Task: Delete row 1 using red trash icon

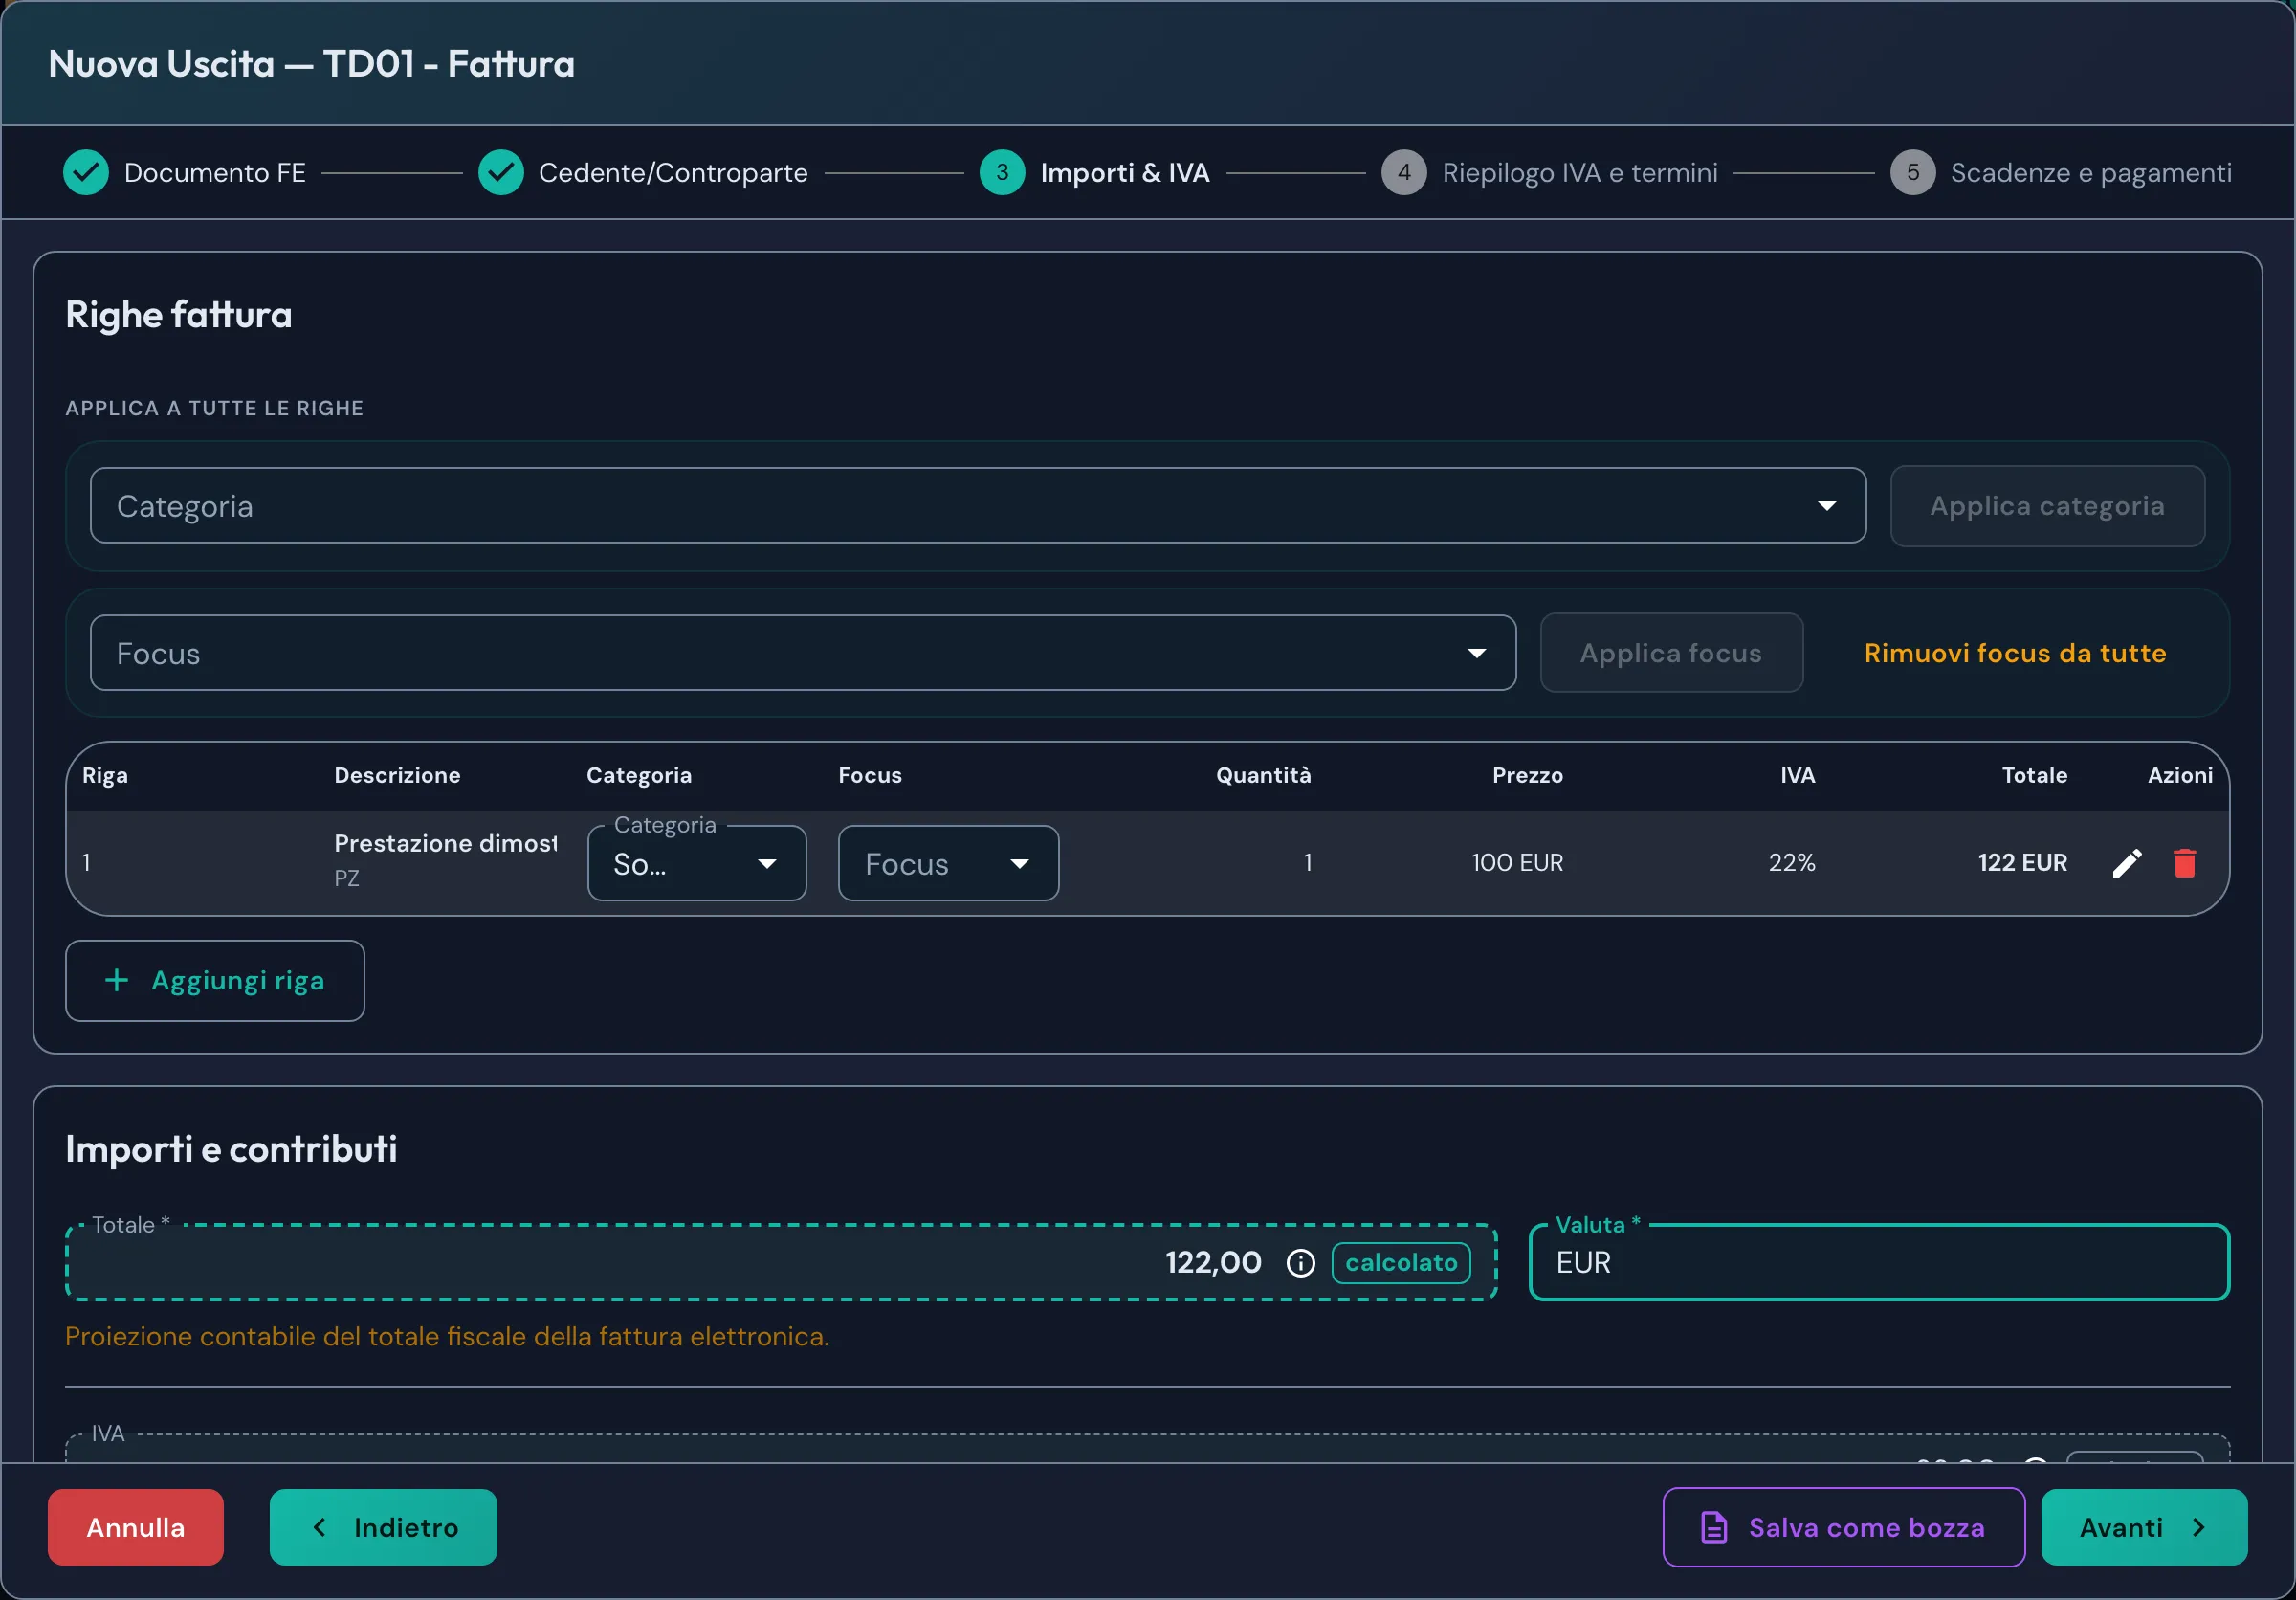Action: pos(2185,863)
